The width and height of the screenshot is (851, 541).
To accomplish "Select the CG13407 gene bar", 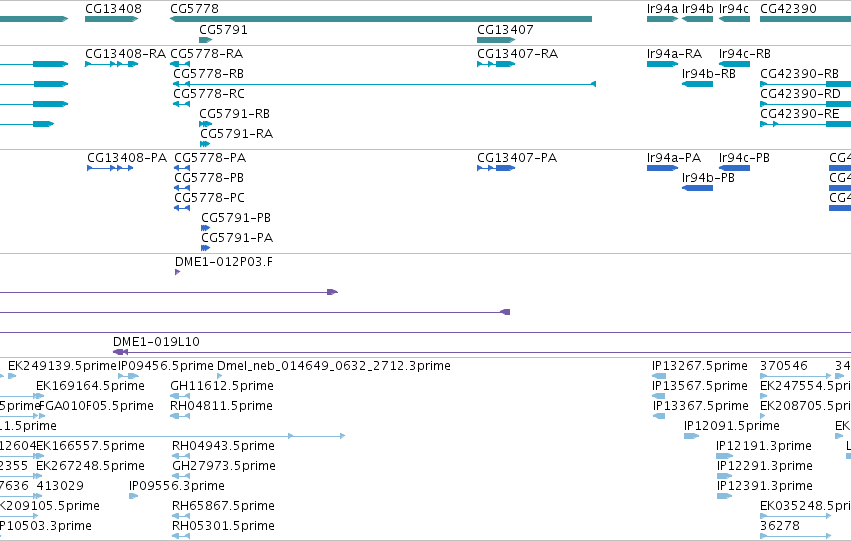I will click(x=496, y=40).
